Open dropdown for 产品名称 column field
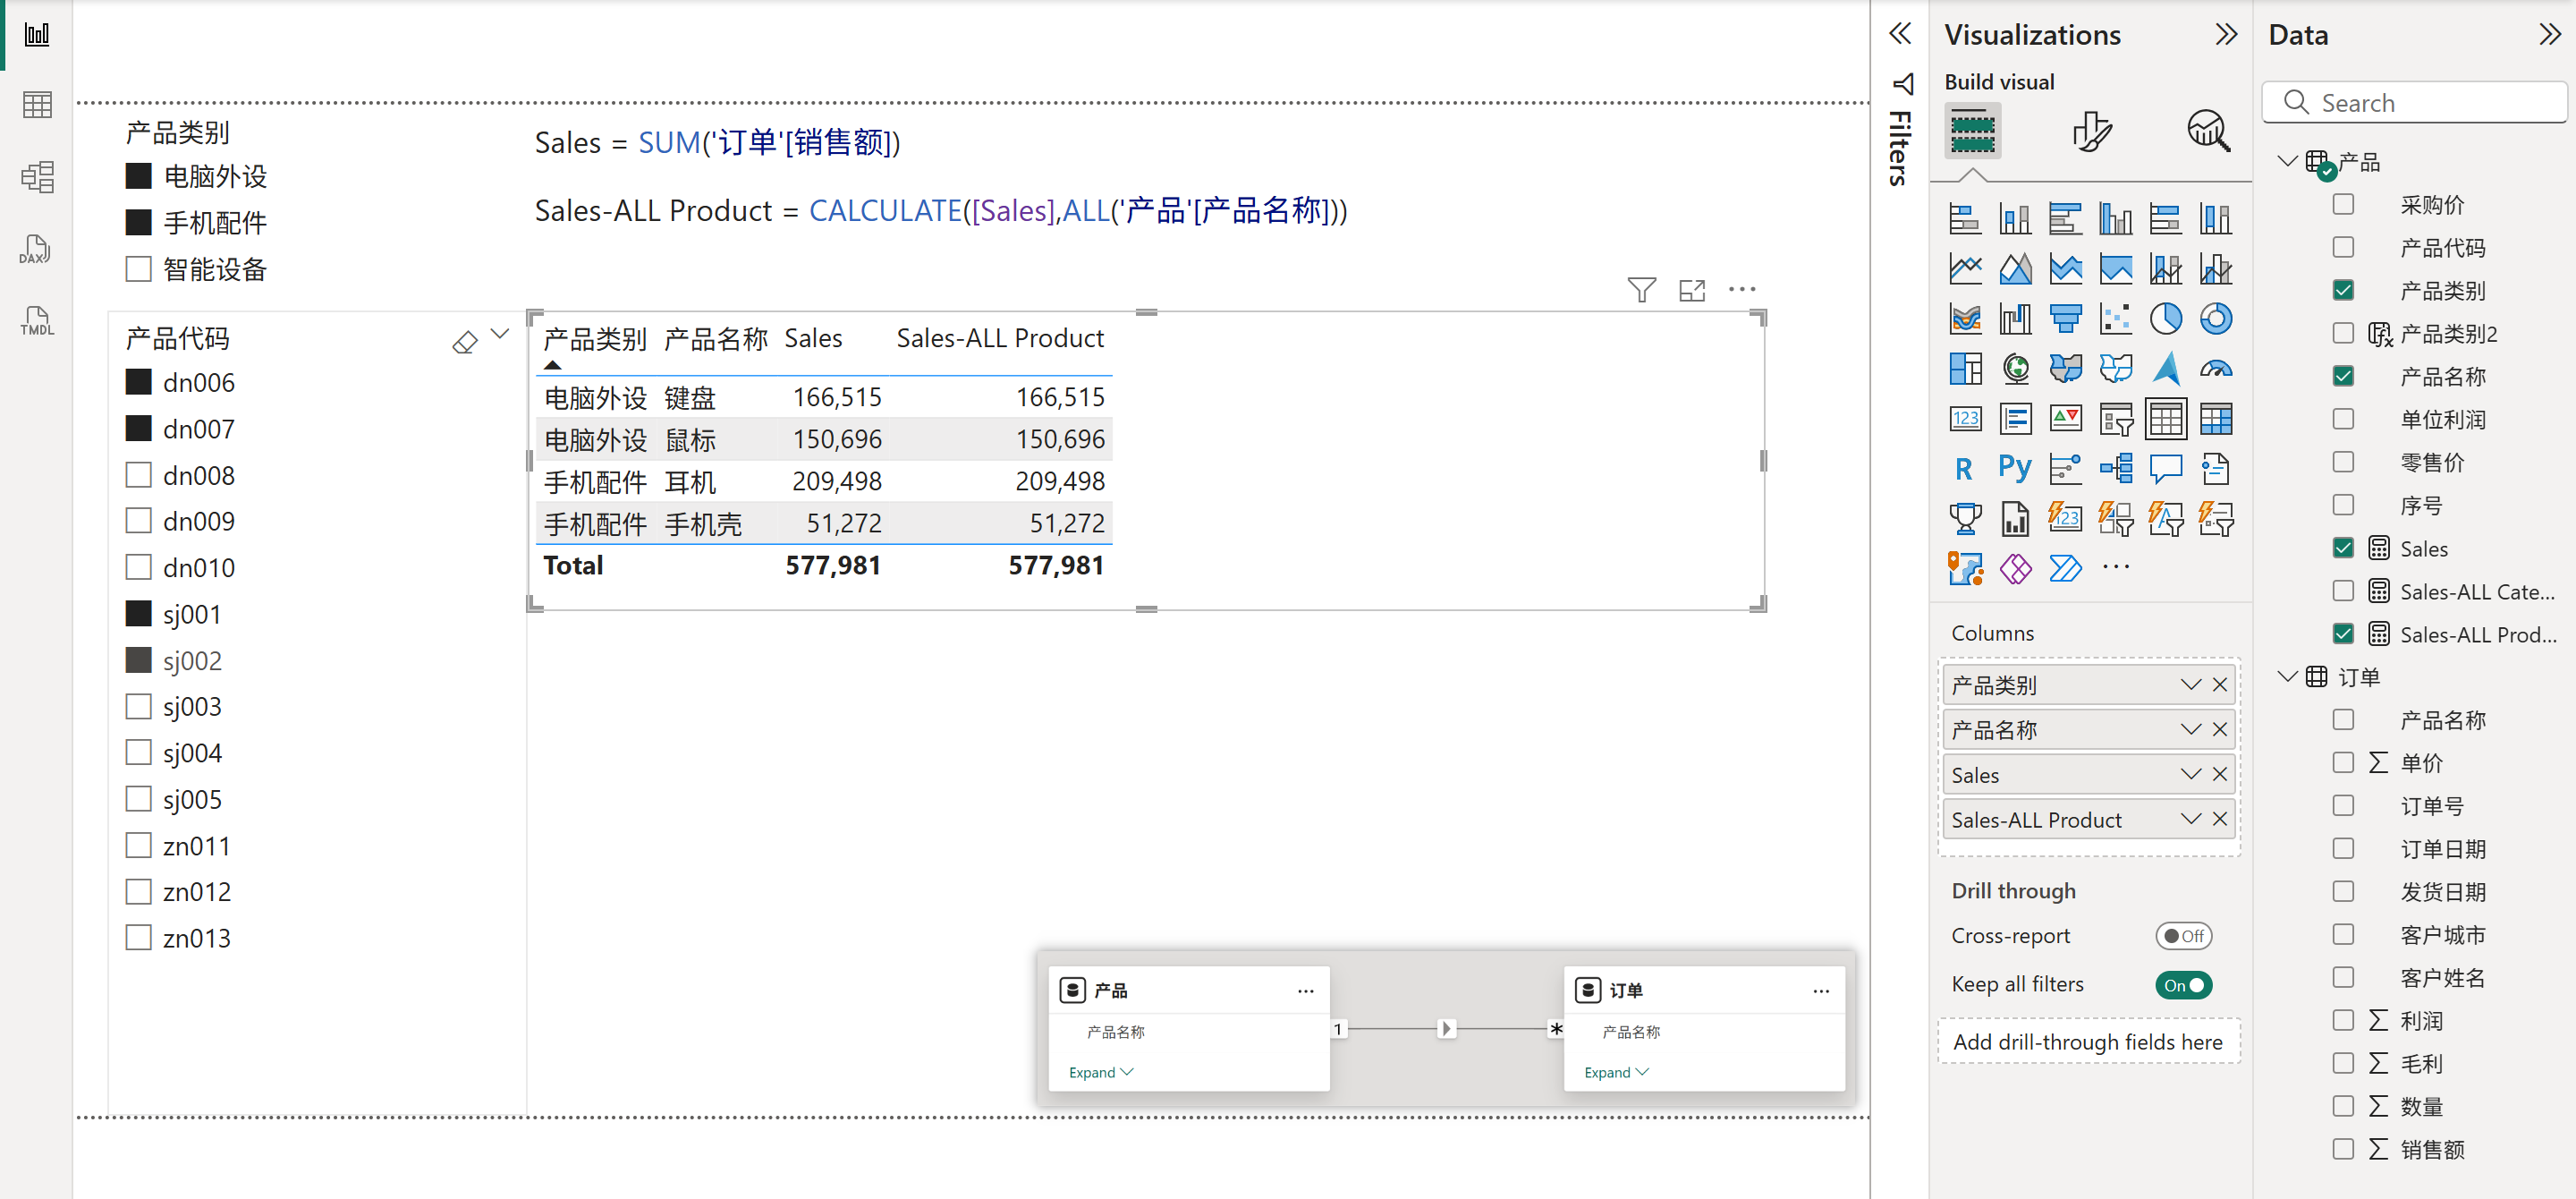Screen dimensions: 2576x1199 tap(2190, 730)
